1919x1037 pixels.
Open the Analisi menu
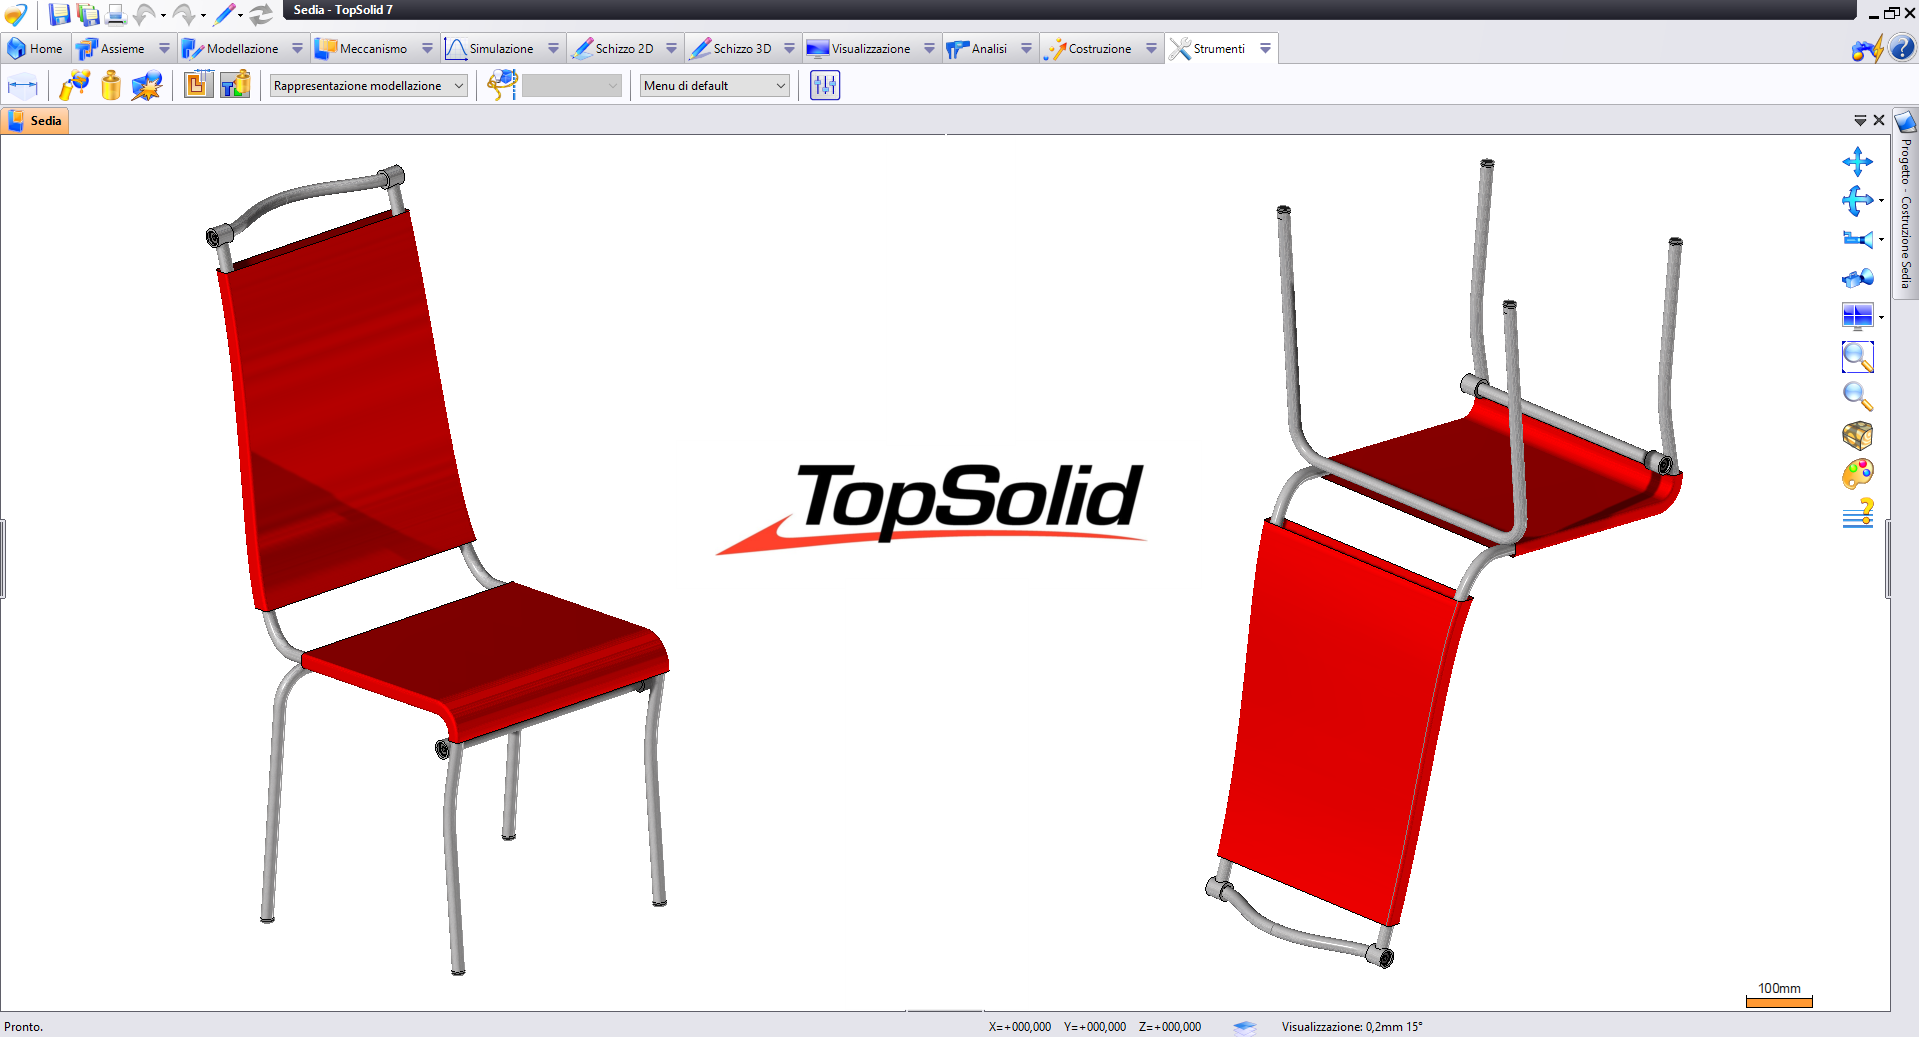point(978,48)
